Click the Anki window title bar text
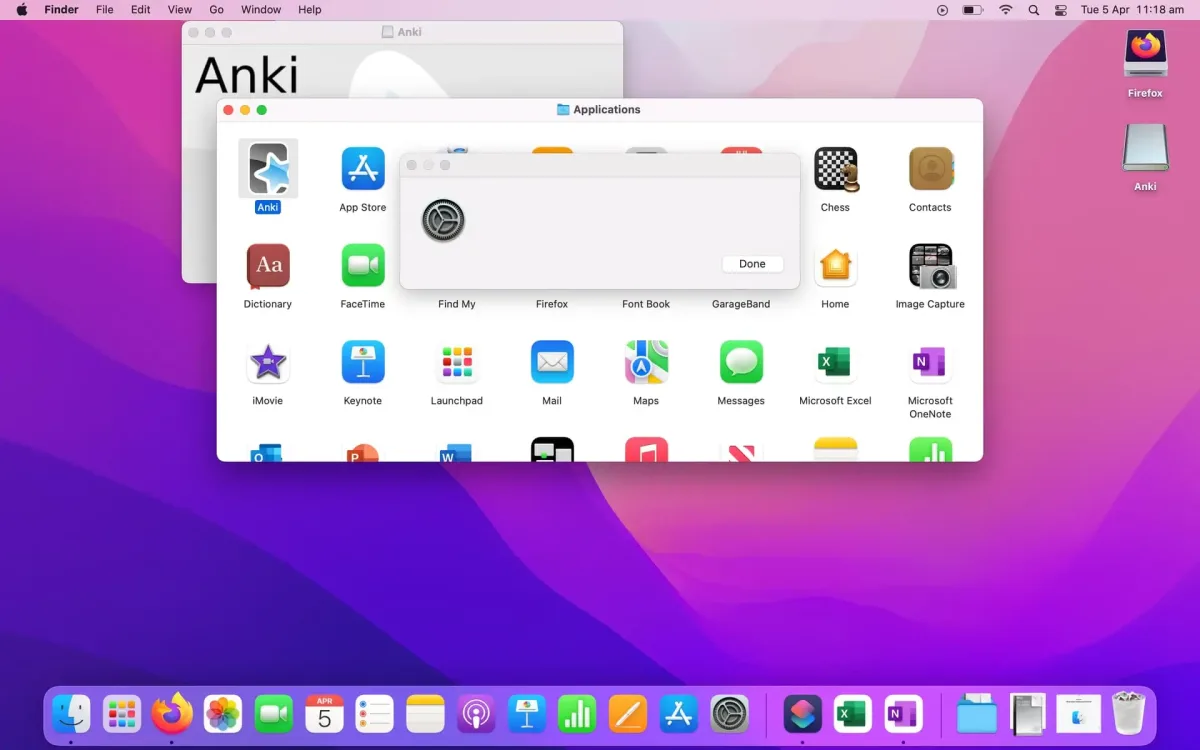The width and height of the screenshot is (1200, 750). [x=409, y=32]
